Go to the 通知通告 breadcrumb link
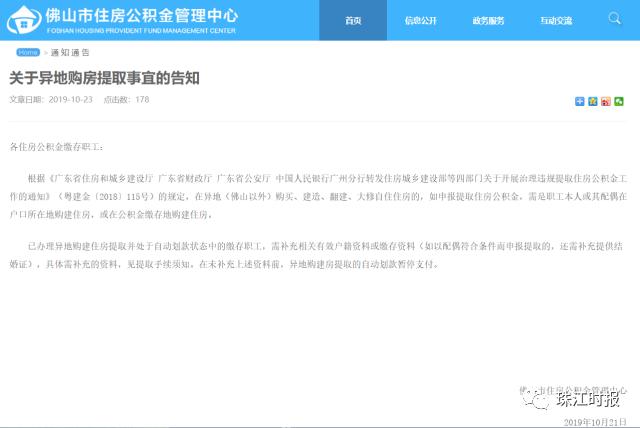 (70, 53)
